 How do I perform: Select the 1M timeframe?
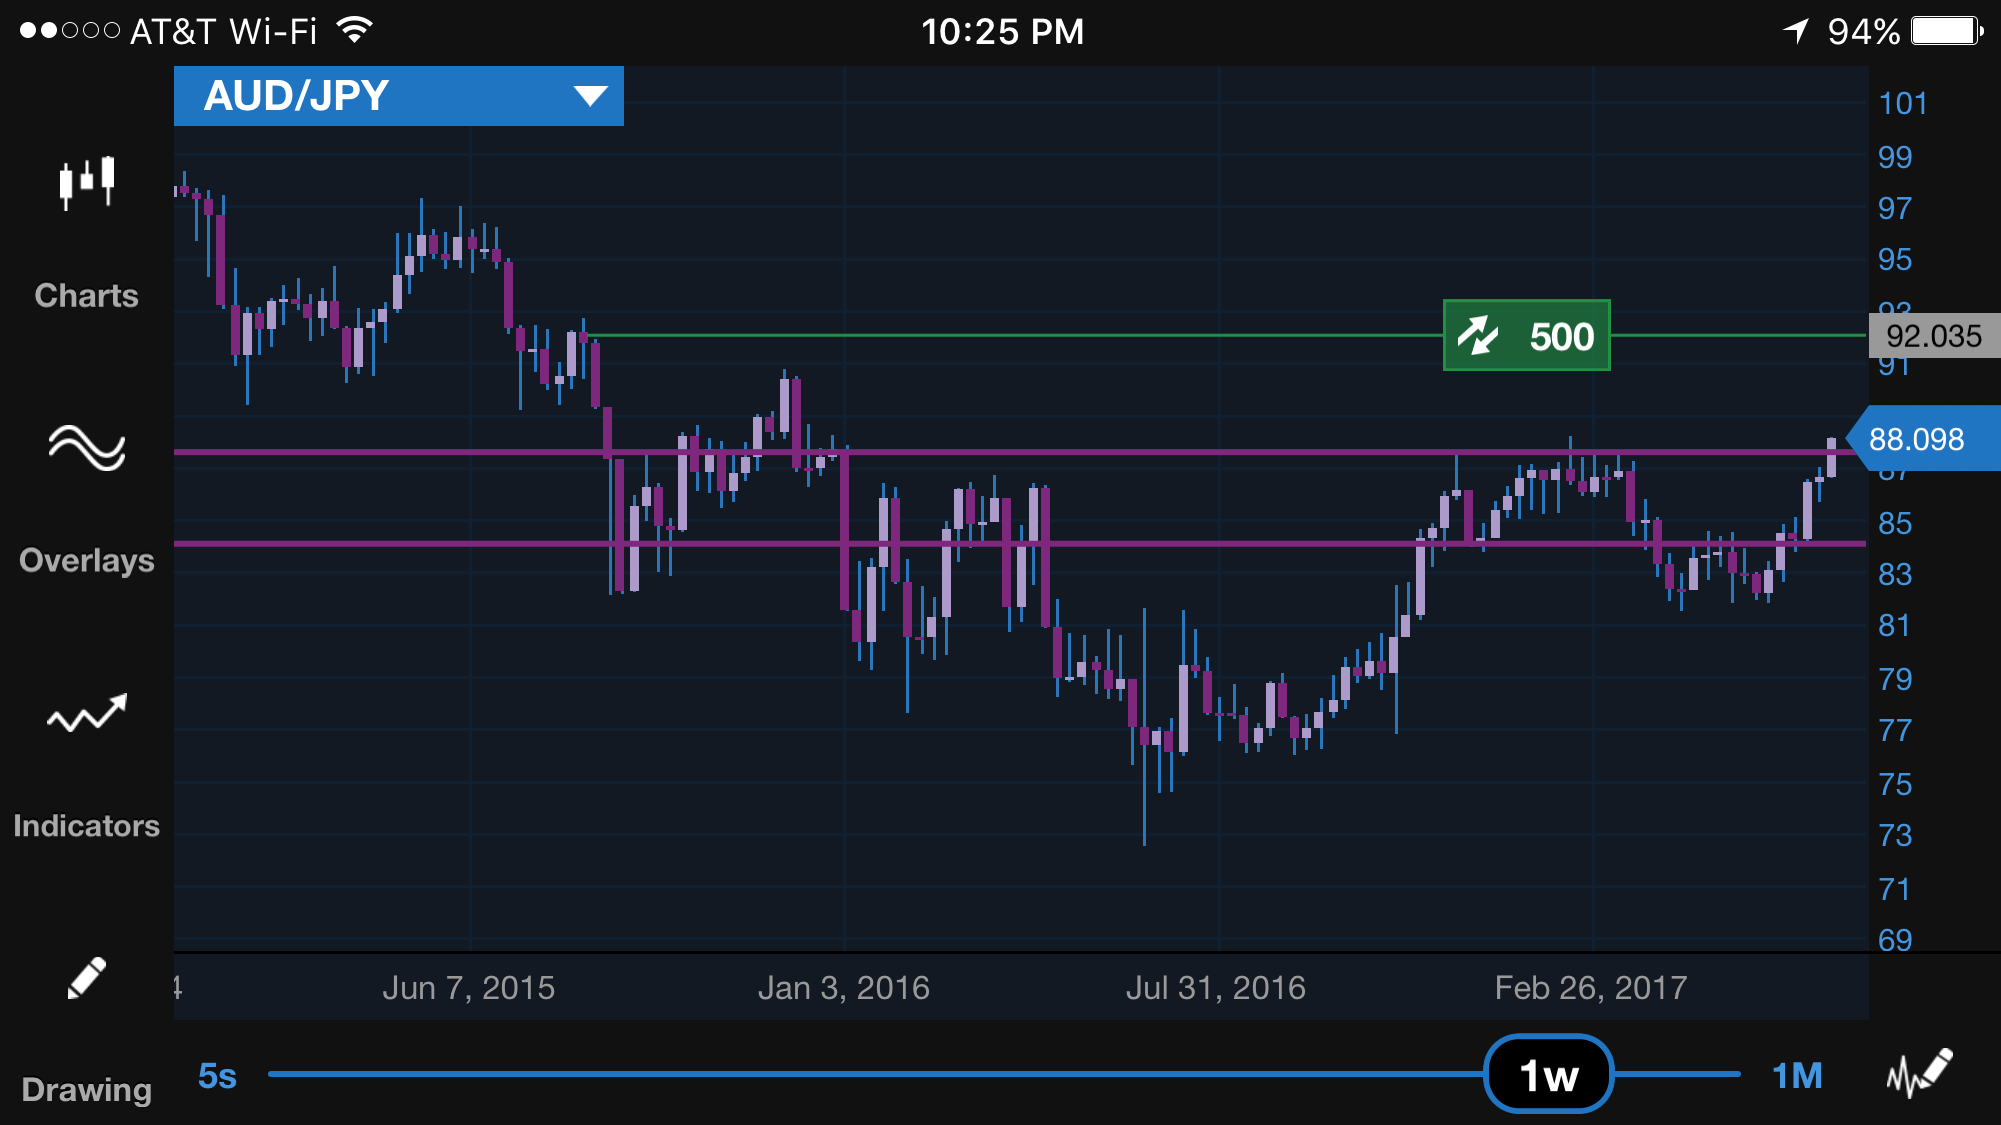point(1797,1076)
